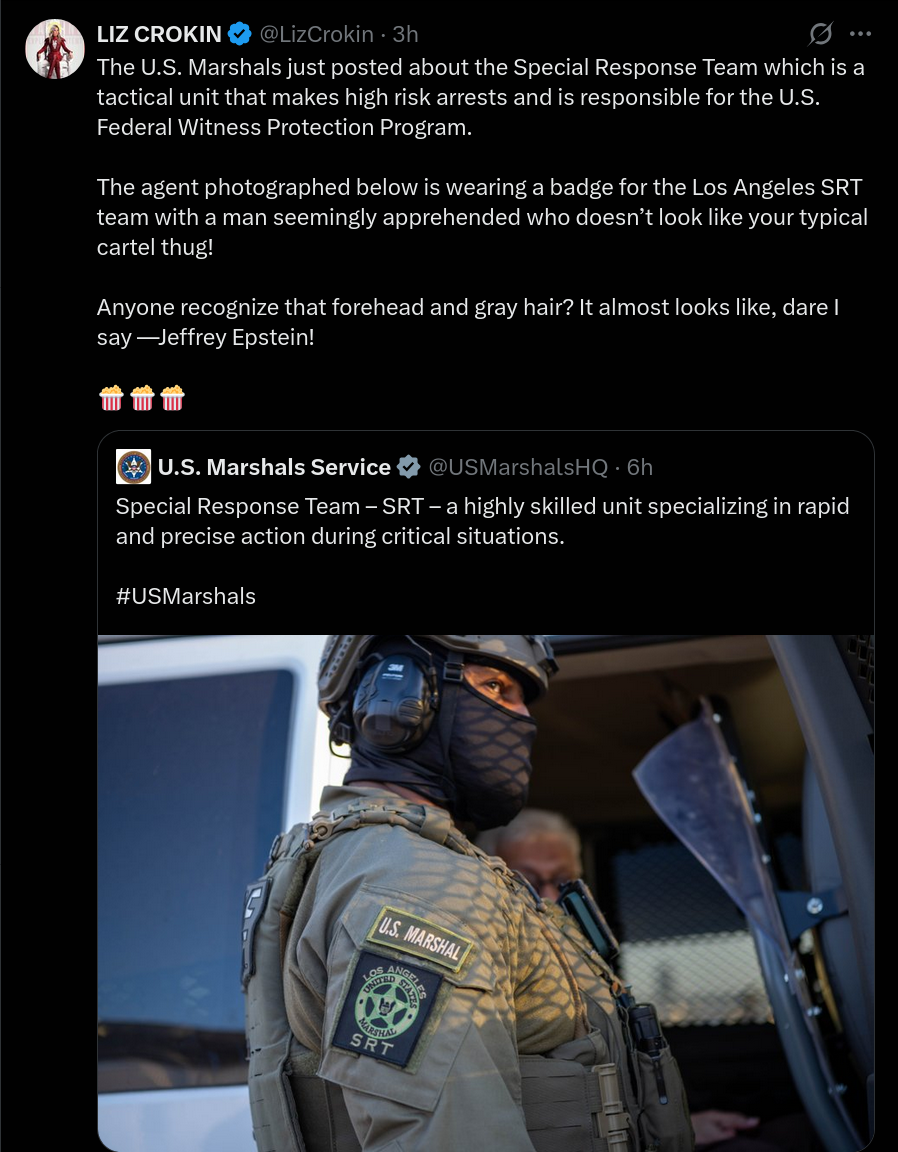Open the LIZ CROKIN display name link
This screenshot has height=1152, width=898.
pos(159,34)
